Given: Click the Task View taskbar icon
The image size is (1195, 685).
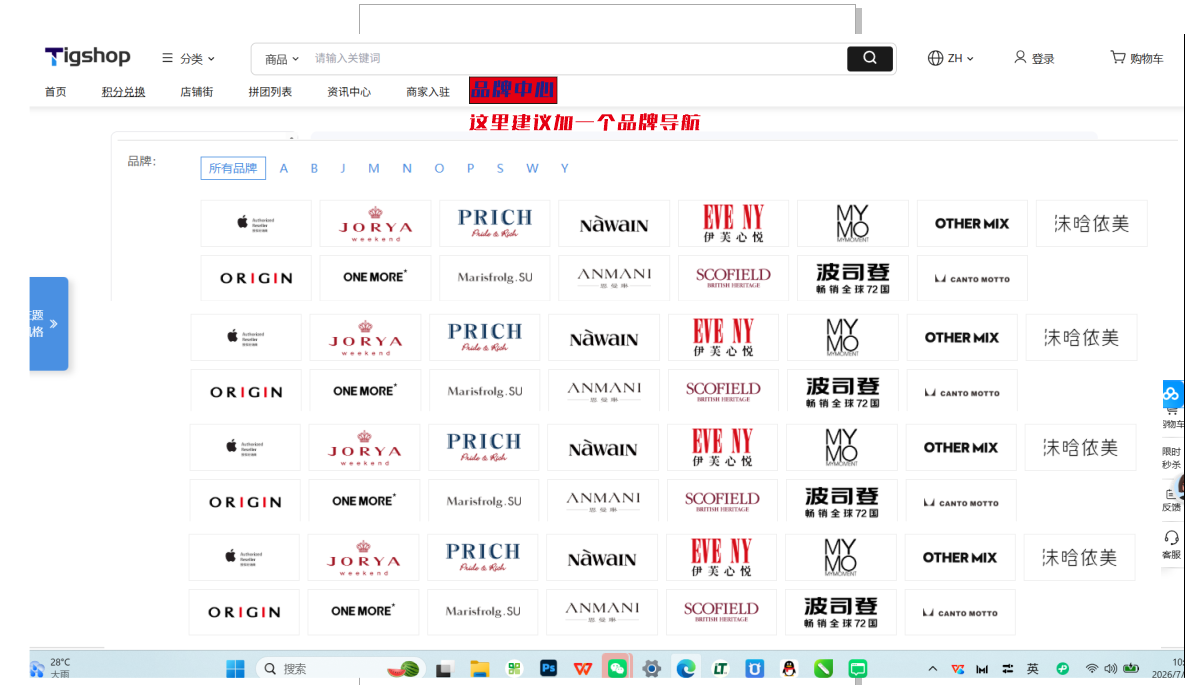Looking at the screenshot, I should 444,670.
